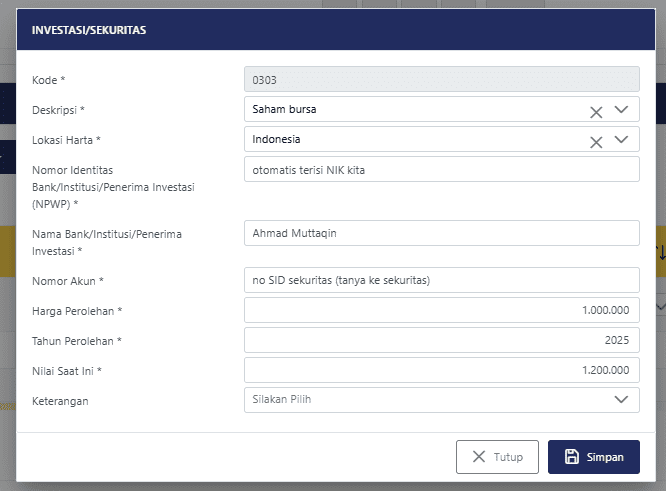
Task: Focus the Nomor Akun input field
Action: point(441,280)
